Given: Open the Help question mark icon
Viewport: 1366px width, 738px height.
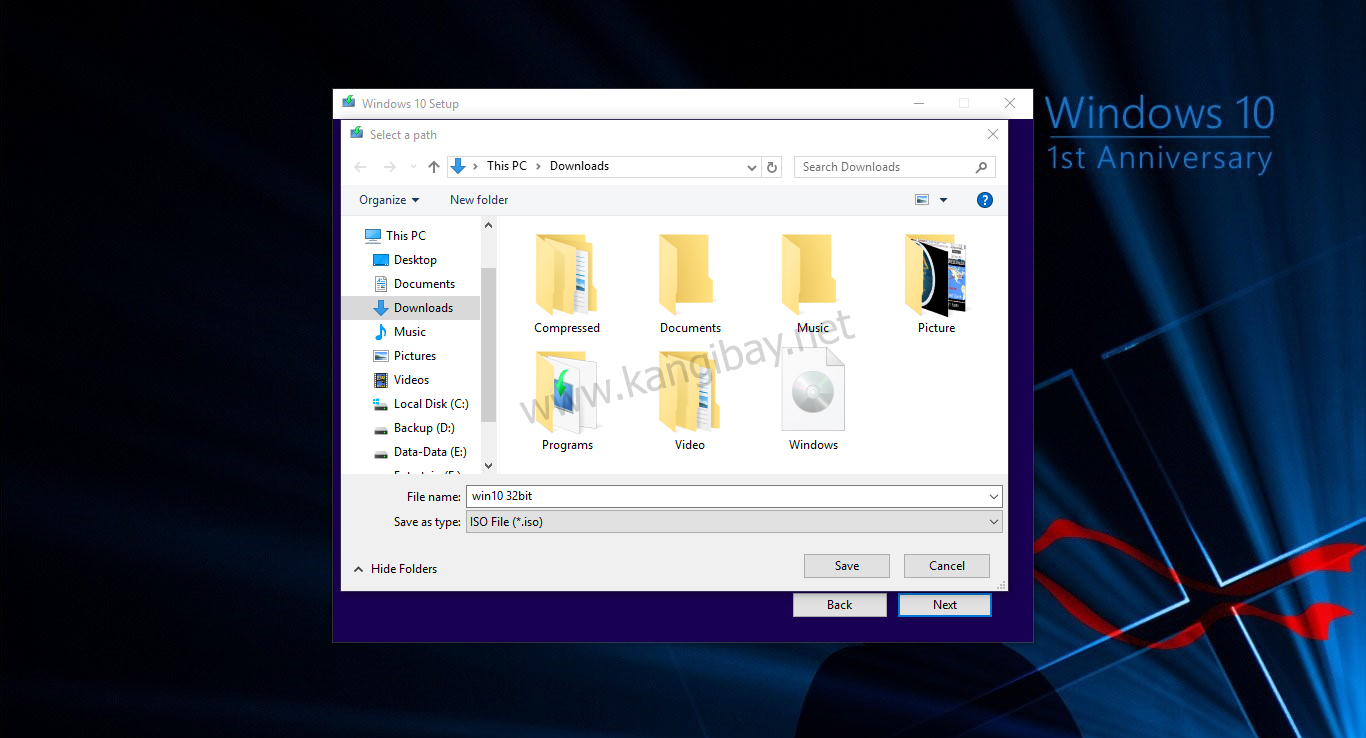Looking at the screenshot, I should point(985,200).
